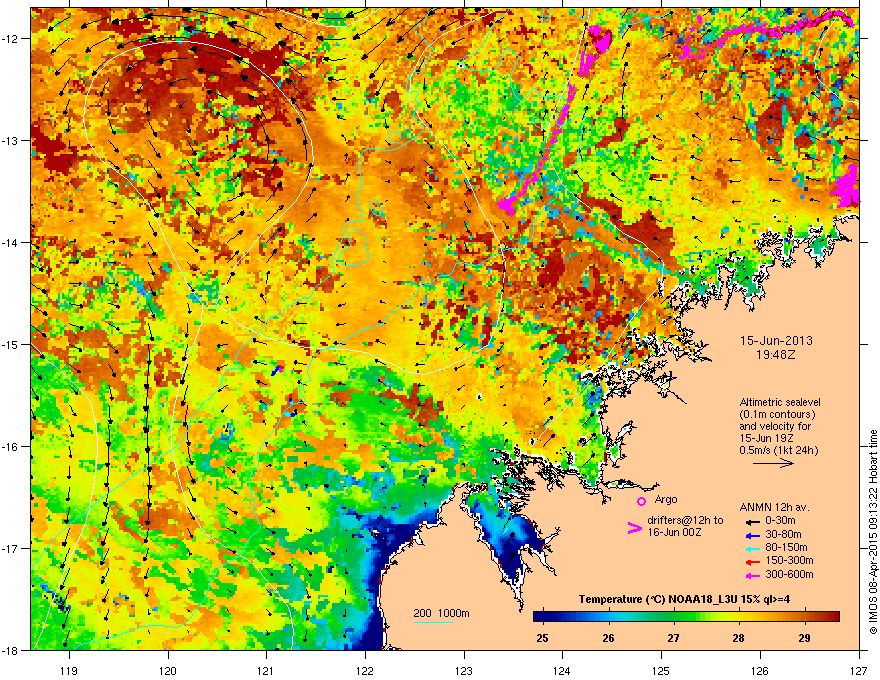The height and width of the screenshot is (680, 880).
Task: Click the ANMN 12h av. legend heading
Action: [774, 507]
